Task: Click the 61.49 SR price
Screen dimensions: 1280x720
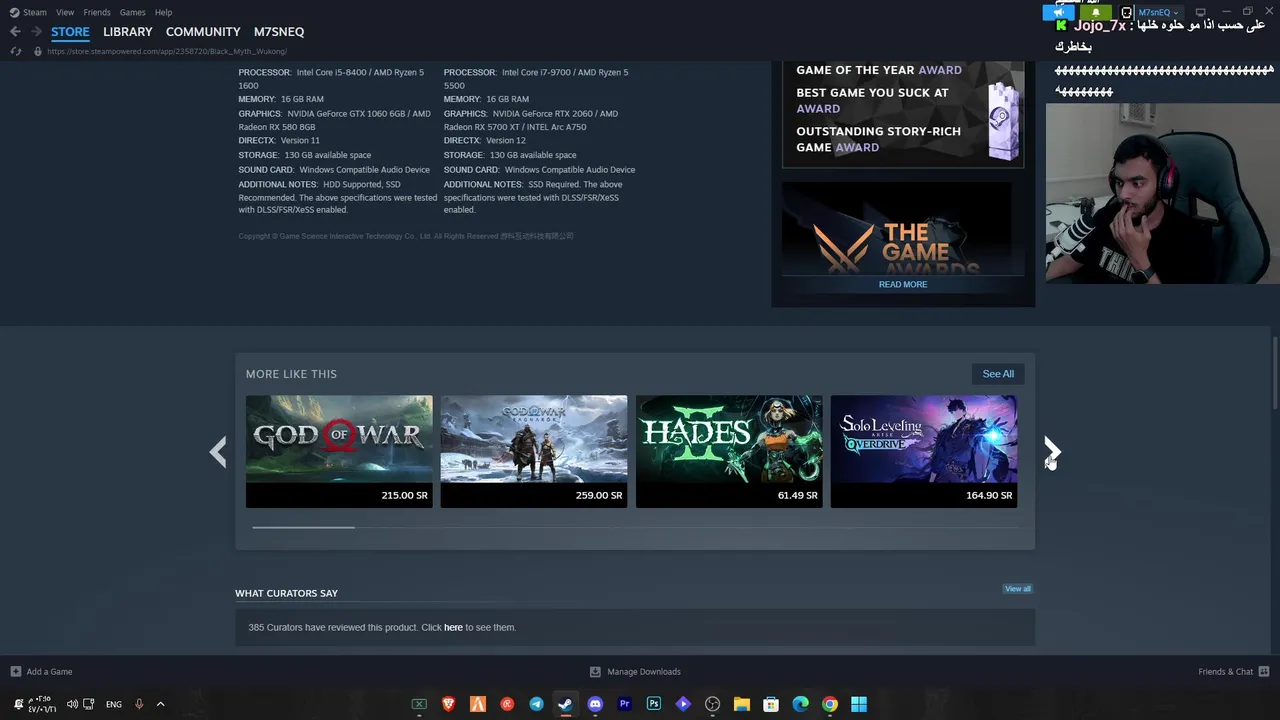Action: pyautogui.click(x=797, y=496)
